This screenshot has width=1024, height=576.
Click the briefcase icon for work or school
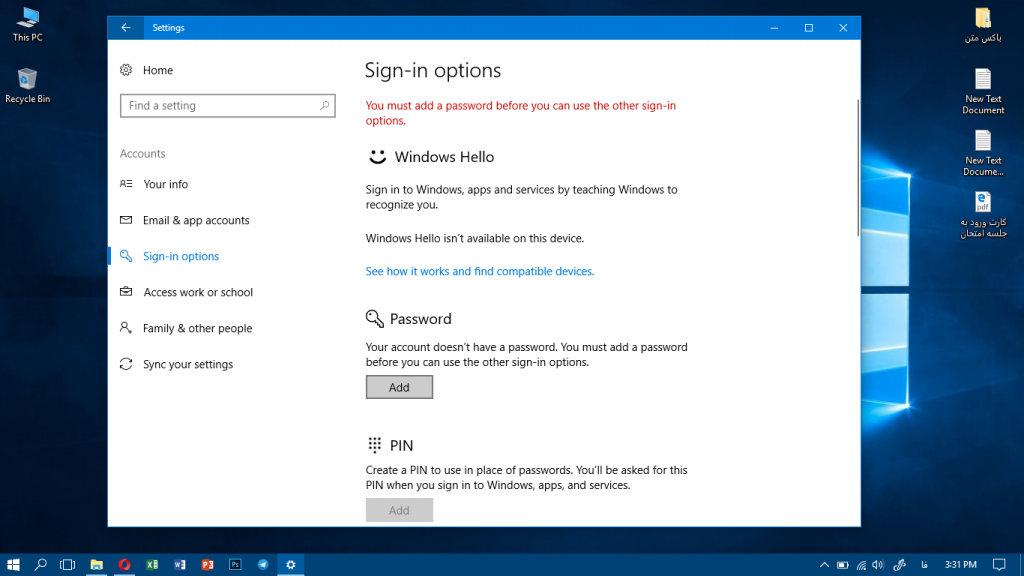[x=126, y=292]
